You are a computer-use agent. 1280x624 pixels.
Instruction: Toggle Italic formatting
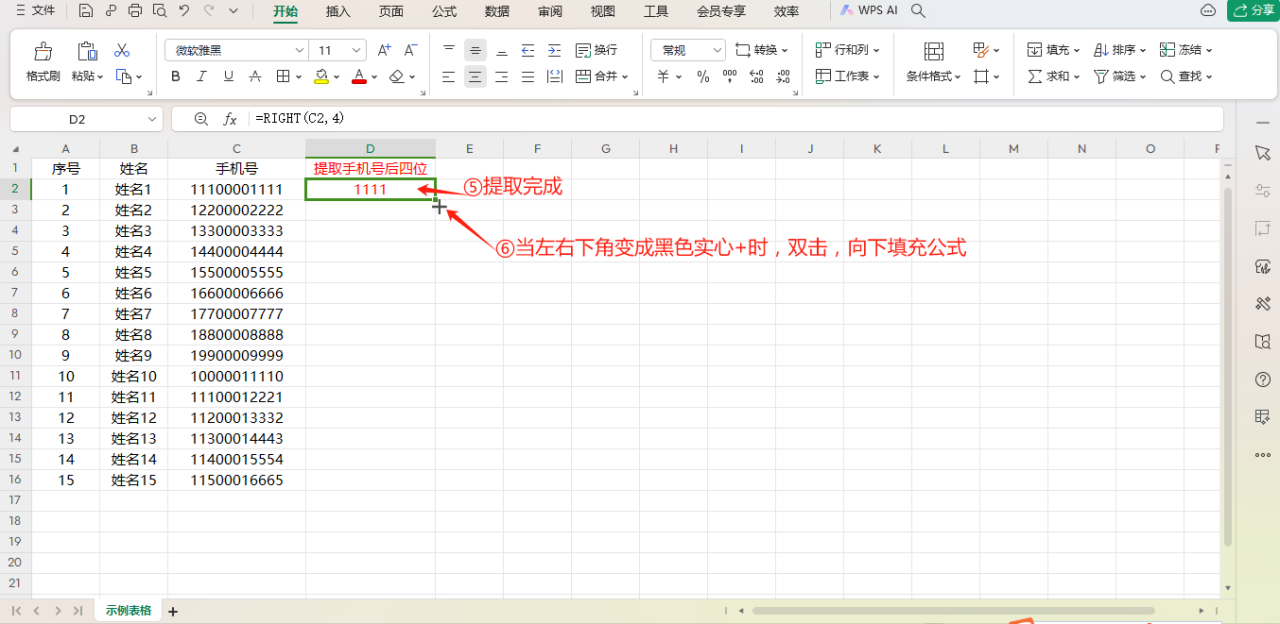202,76
